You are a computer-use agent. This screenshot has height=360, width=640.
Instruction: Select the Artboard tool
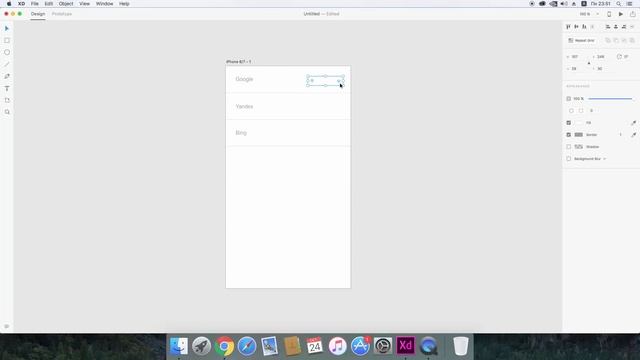pos(7,100)
